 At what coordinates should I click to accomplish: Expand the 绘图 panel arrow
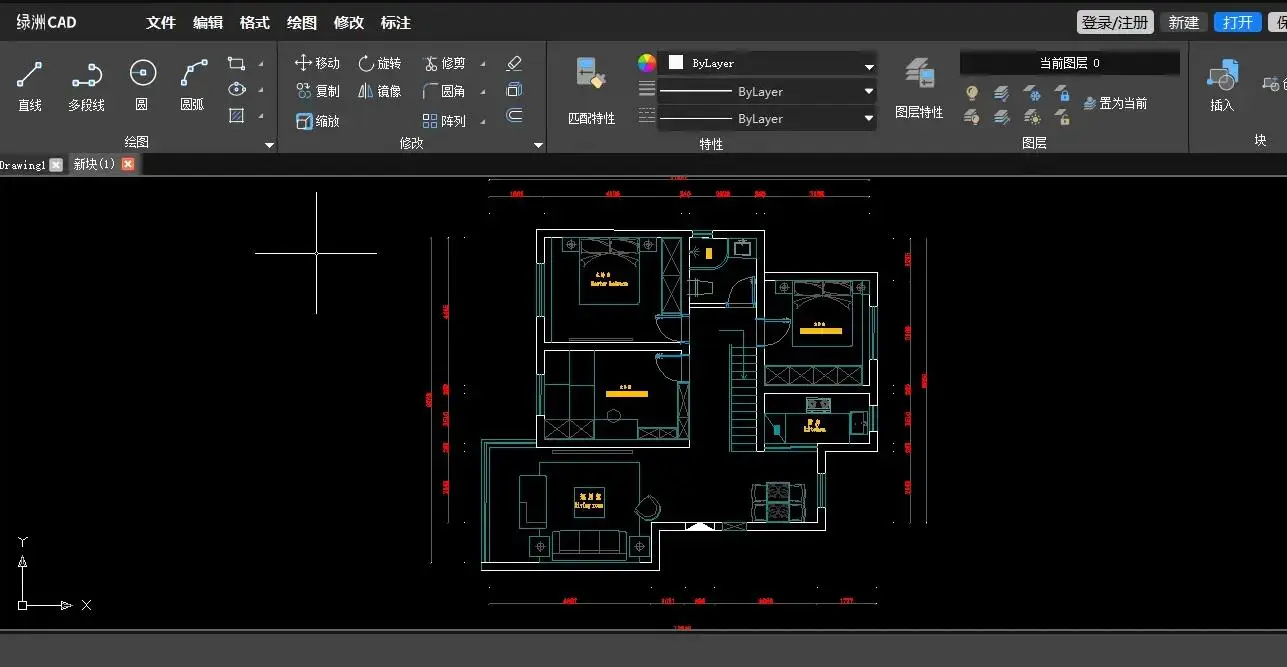[269, 145]
